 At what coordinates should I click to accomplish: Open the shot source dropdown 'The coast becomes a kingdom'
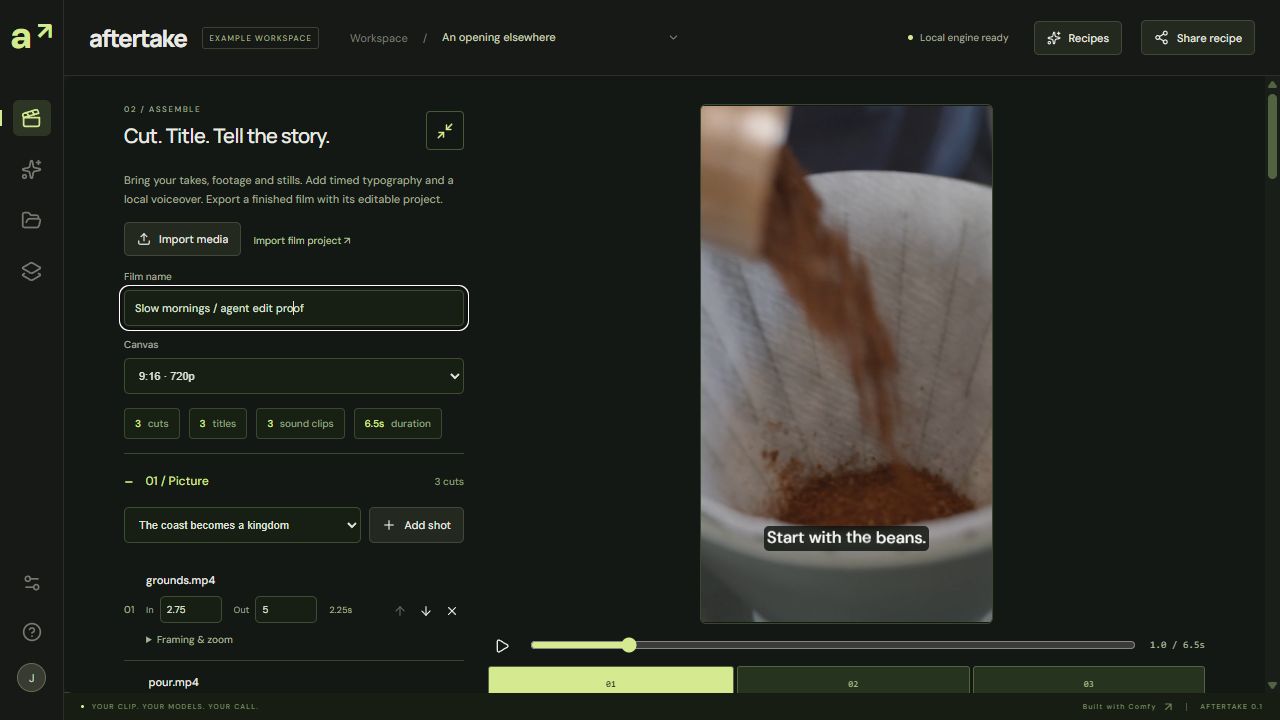242,525
